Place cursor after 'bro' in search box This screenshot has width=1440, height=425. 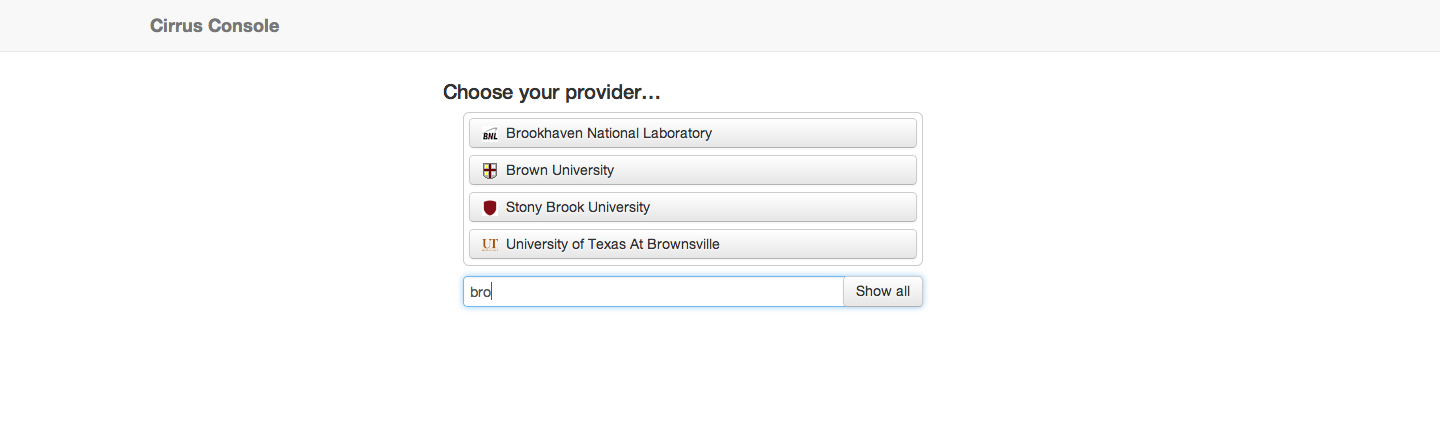(493, 292)
